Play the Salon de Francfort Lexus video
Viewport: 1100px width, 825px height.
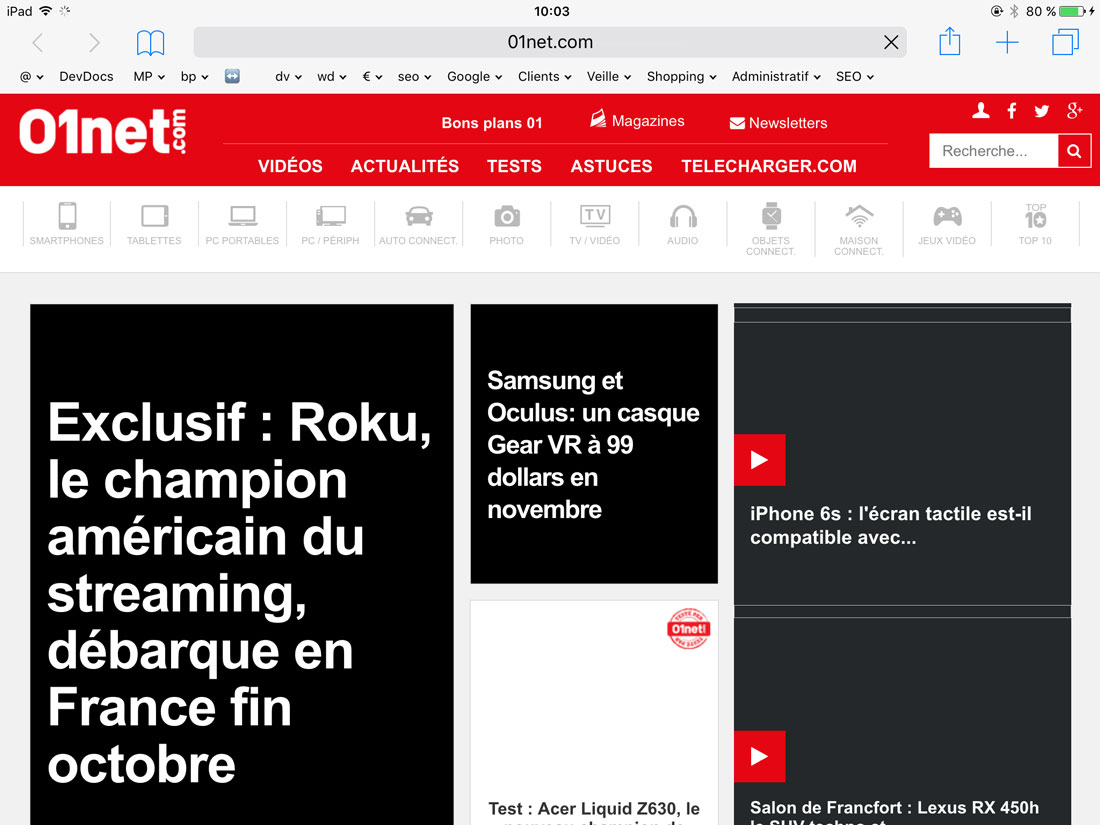tap(759, 756)
